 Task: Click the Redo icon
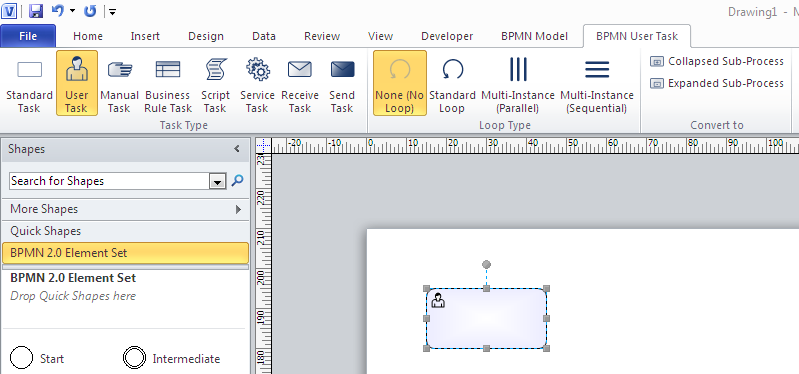90,11
